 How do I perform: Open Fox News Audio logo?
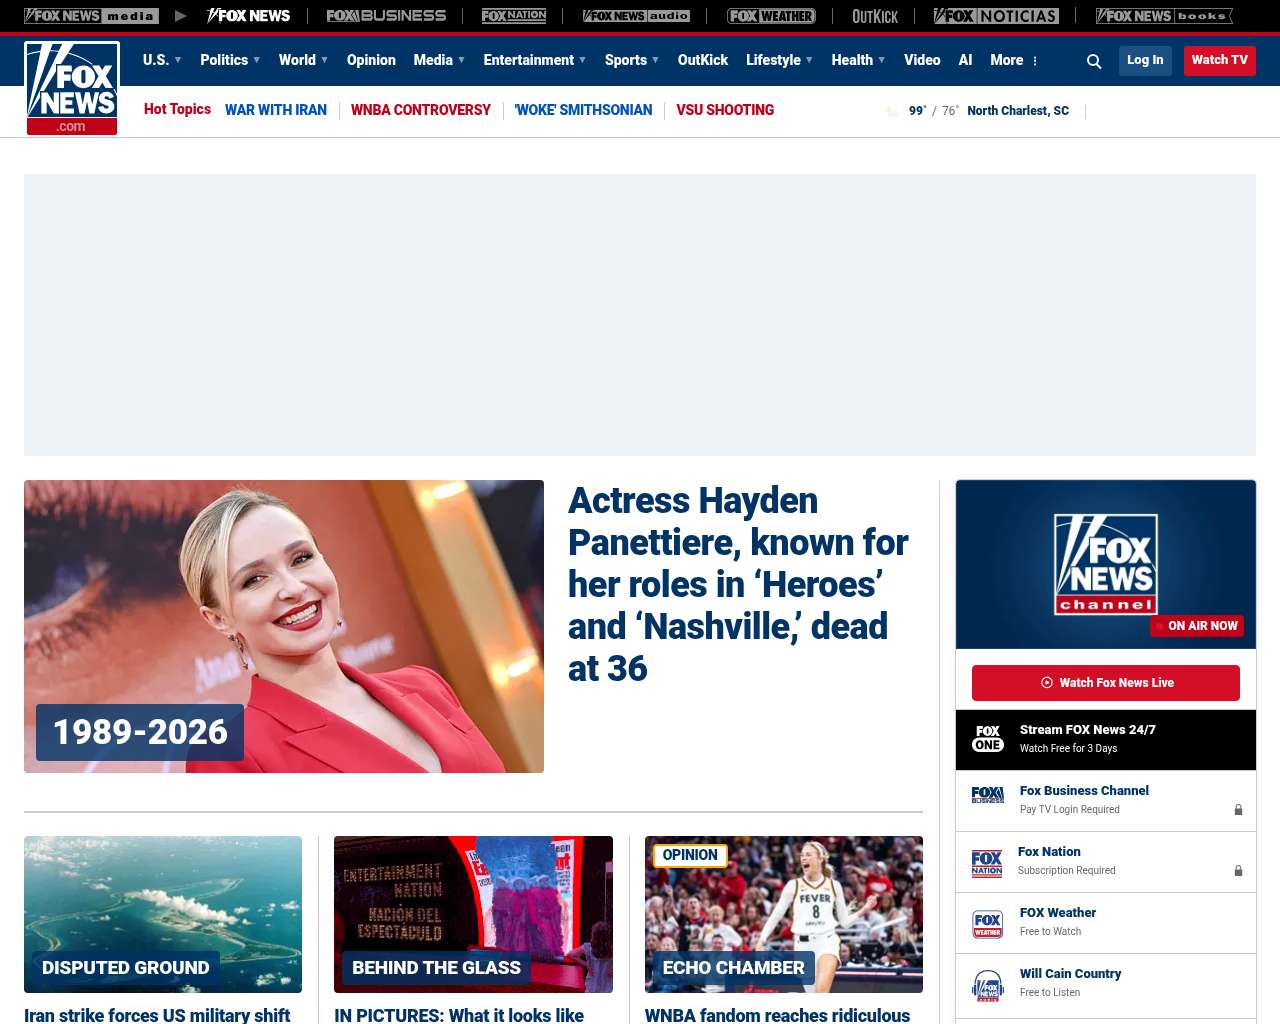pos(636,16)
